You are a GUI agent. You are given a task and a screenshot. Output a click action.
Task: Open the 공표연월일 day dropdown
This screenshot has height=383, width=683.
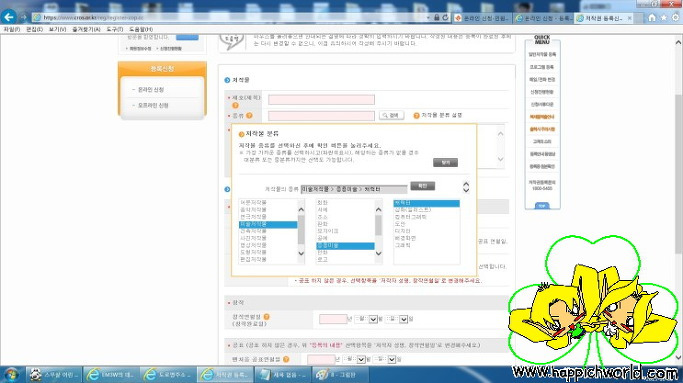[x=392, y=359]
